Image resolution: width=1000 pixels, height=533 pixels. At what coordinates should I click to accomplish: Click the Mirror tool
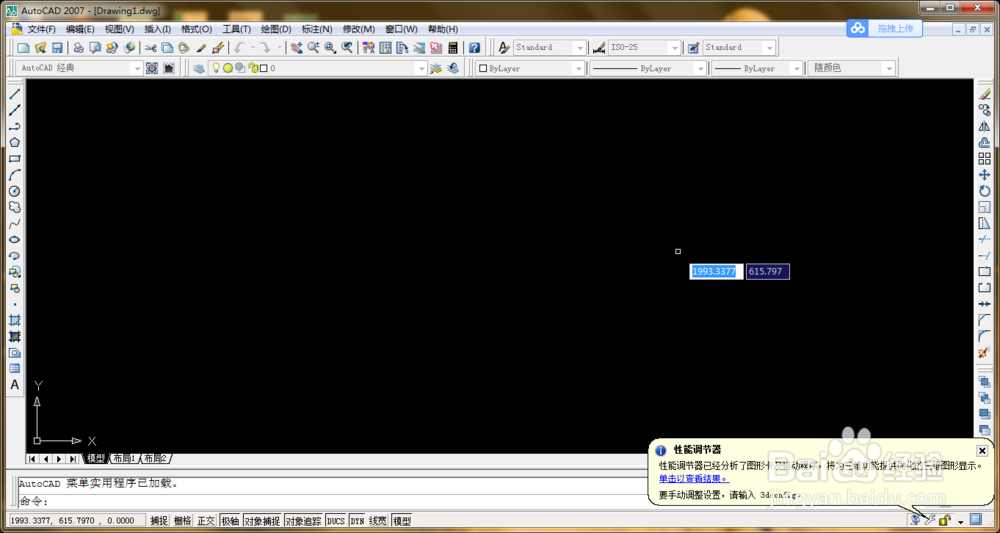pyautogui.click(x=984, y=126)
